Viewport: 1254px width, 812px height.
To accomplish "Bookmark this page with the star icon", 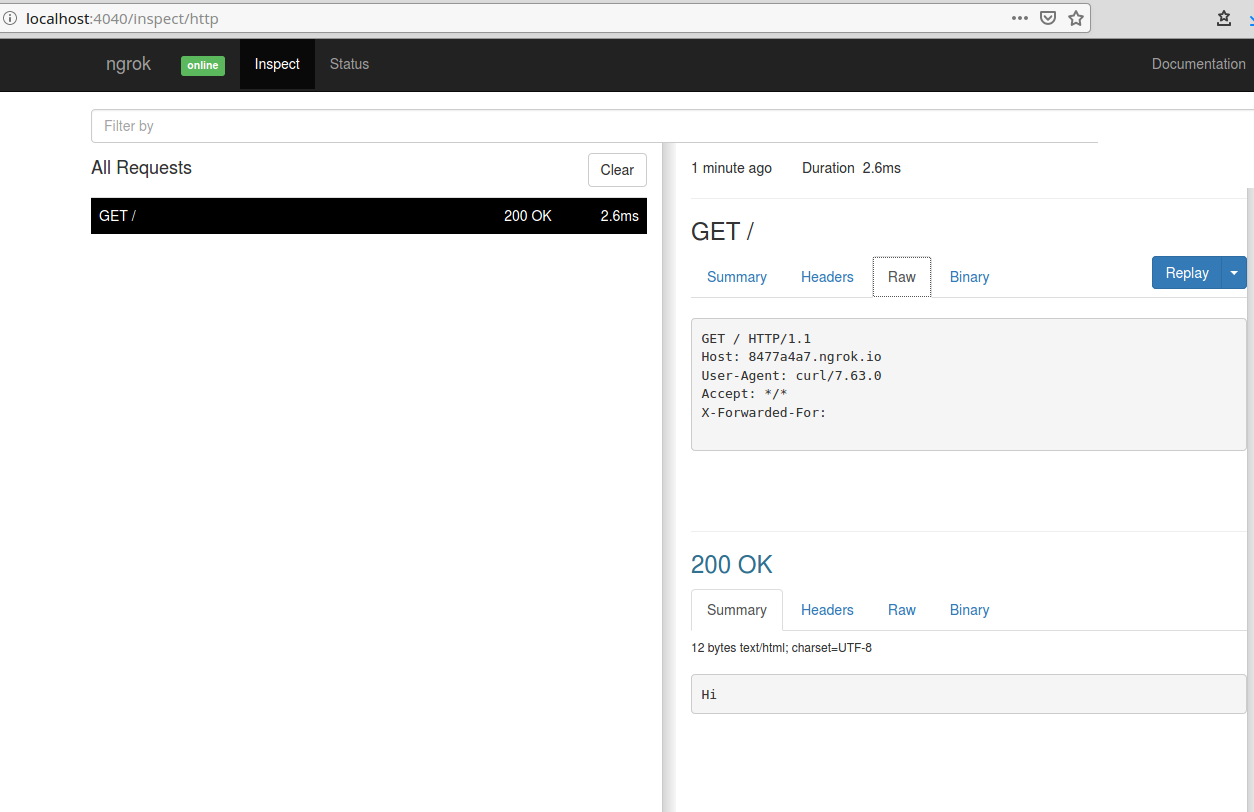I will click(x=1076, y=18).
